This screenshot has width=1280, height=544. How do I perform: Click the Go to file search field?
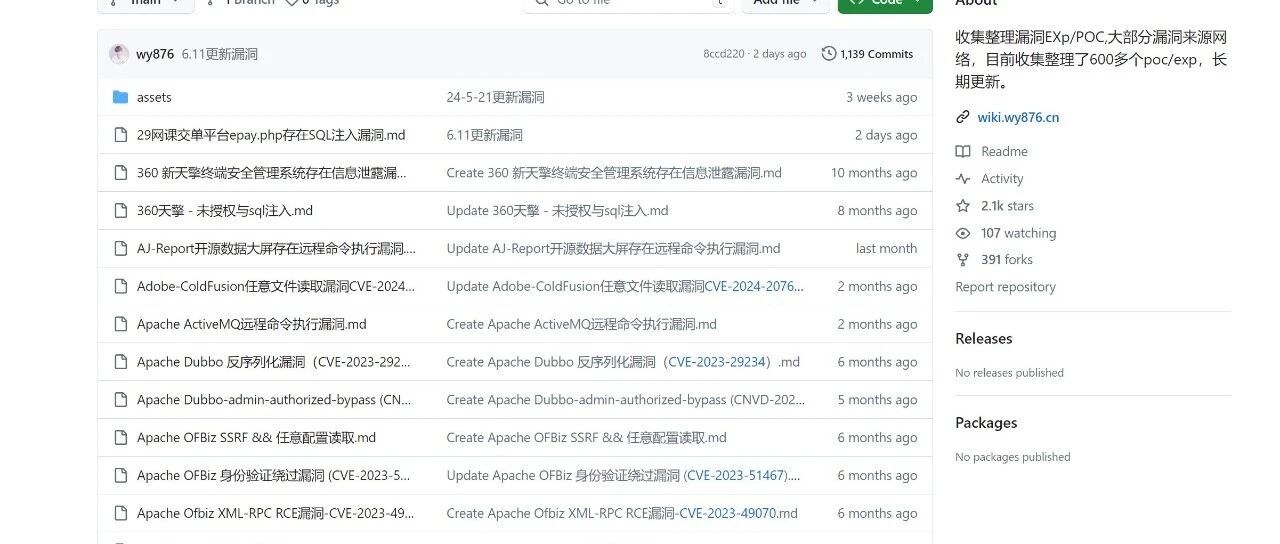coord(628,3)
